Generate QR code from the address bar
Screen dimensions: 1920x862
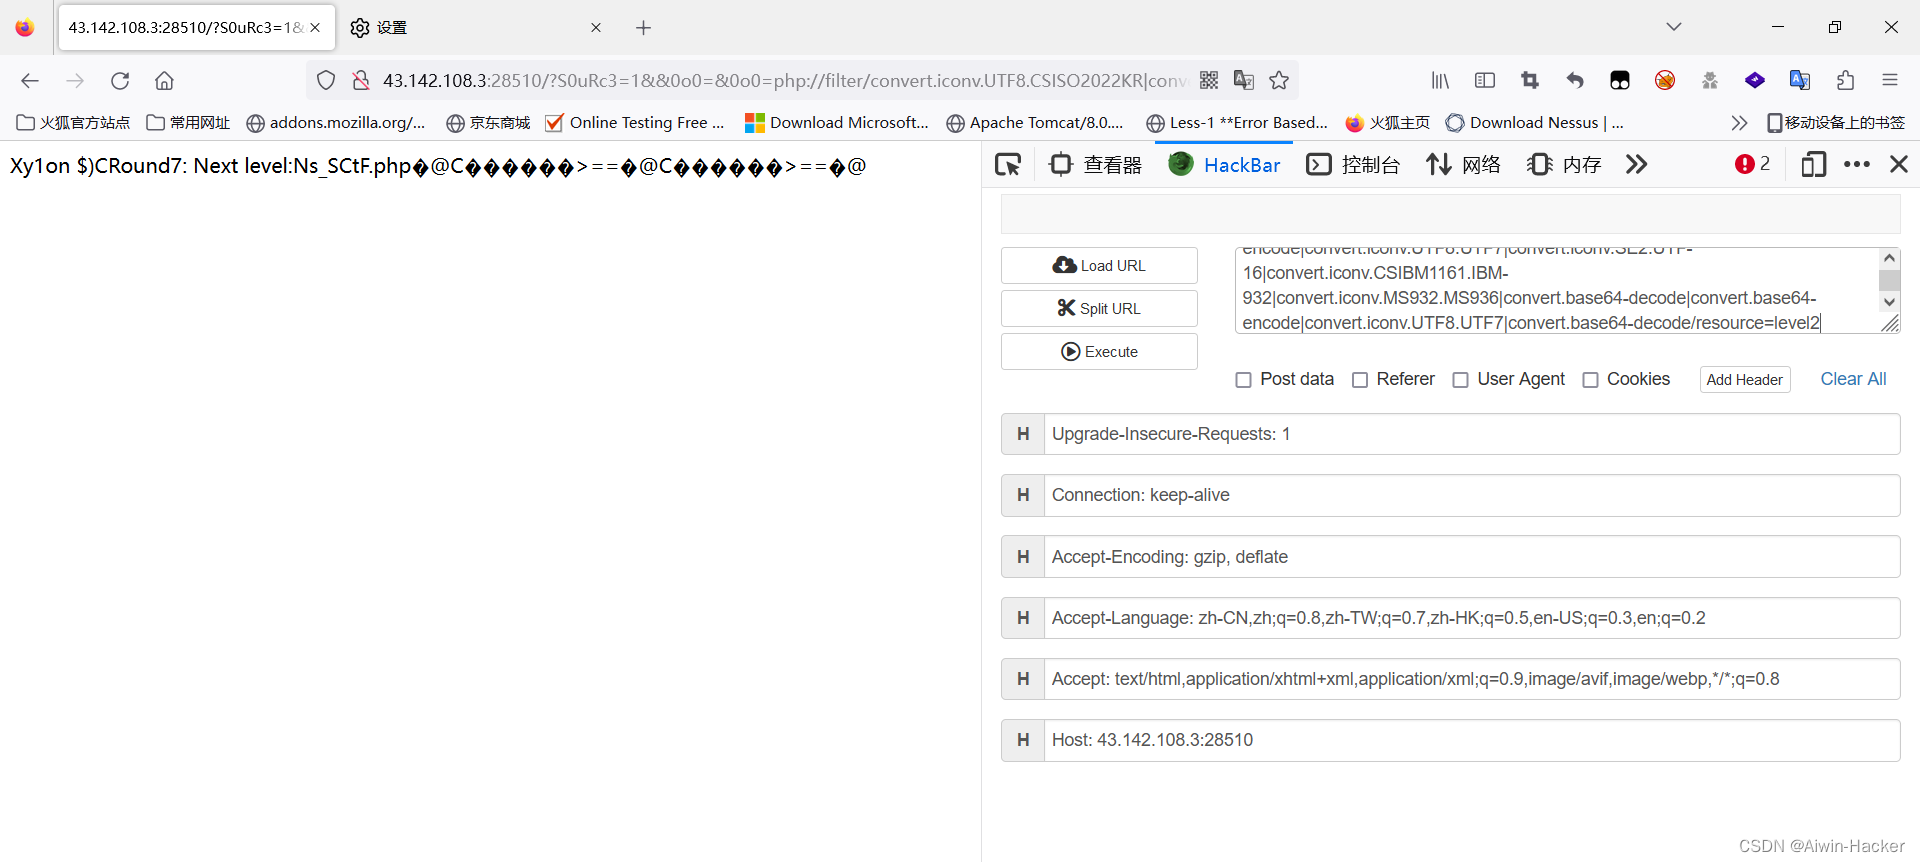click(1209, 81)
